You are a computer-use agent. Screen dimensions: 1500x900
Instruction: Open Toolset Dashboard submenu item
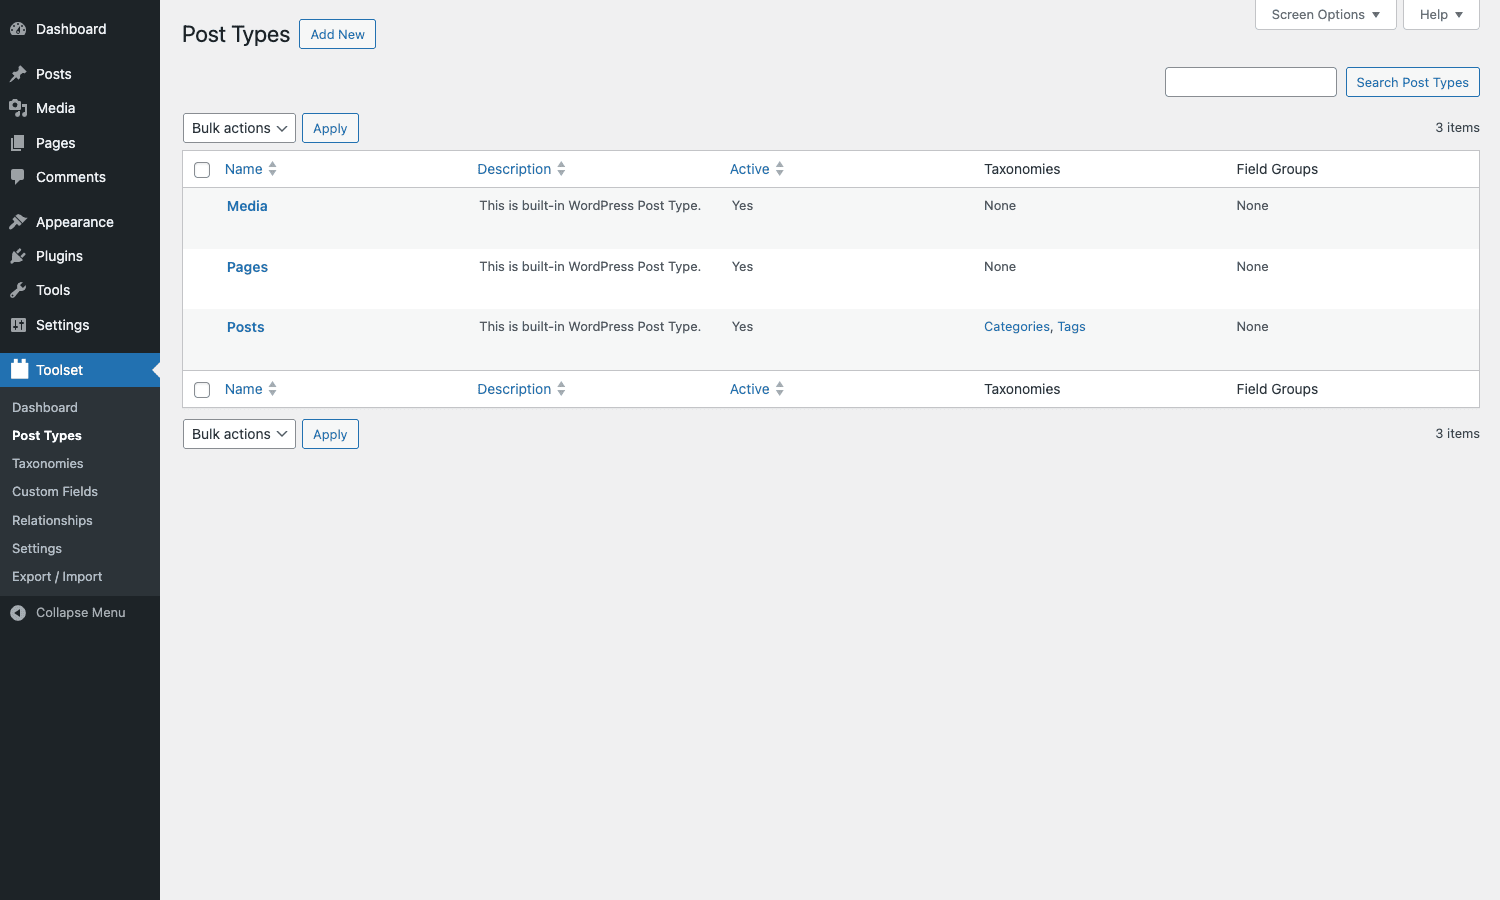coord(45,407)
